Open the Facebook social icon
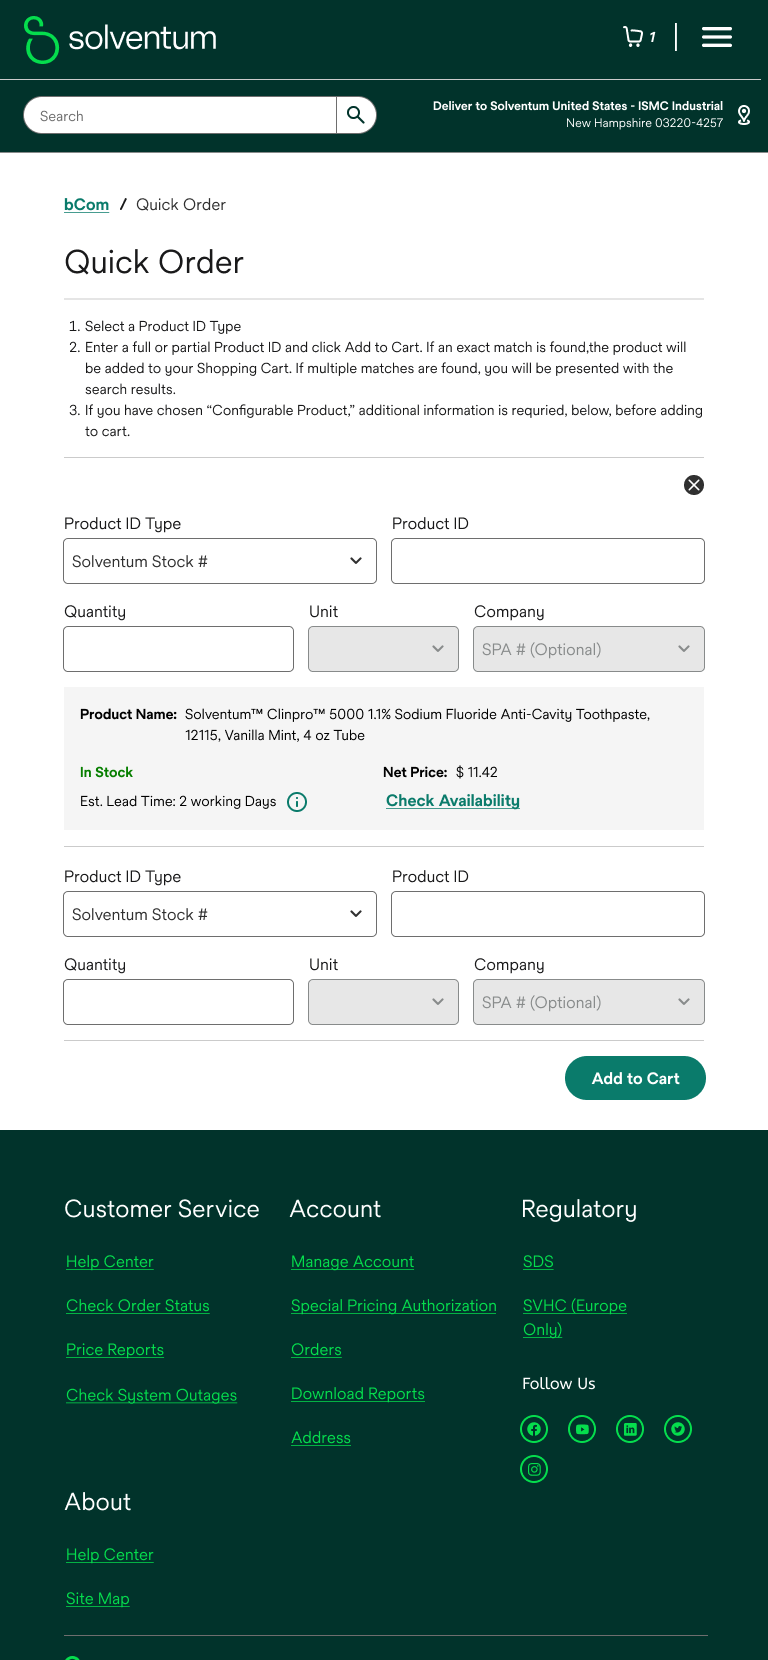This screenshot has height=1660, width=768. coord(534,1429)
